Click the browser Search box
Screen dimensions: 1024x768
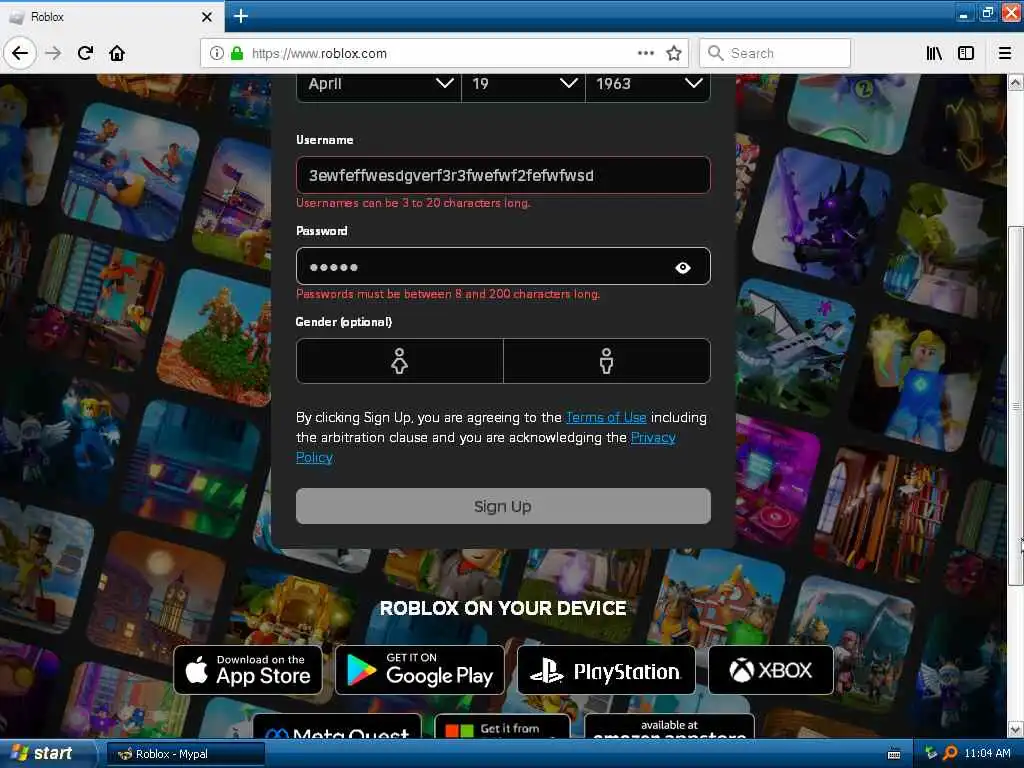coord(775,53)
